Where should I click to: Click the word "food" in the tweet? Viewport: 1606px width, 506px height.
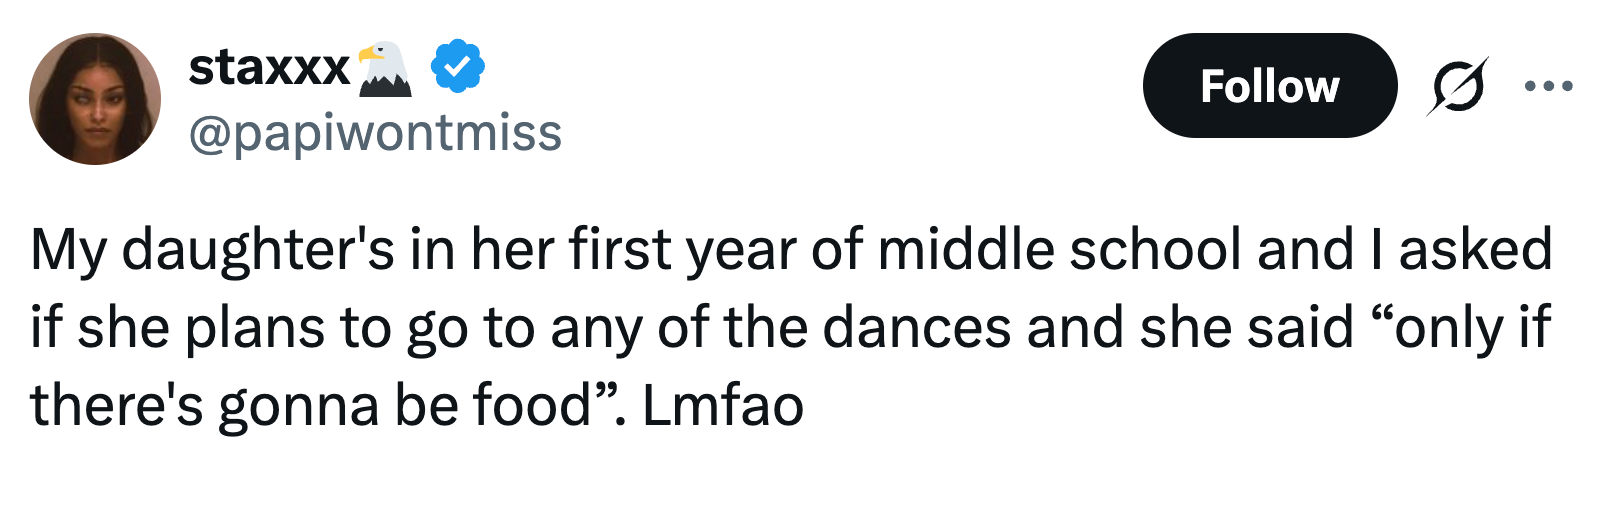pyautogui.click(x=532, y=405)
